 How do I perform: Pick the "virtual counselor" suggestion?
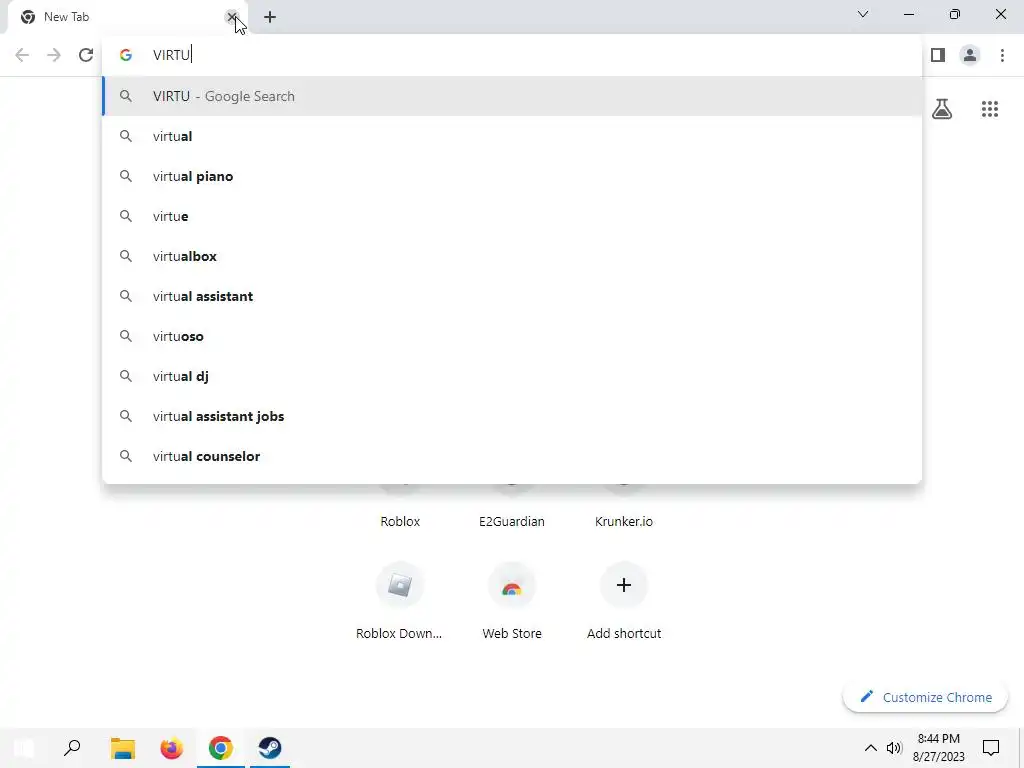(x=512, y=456)
